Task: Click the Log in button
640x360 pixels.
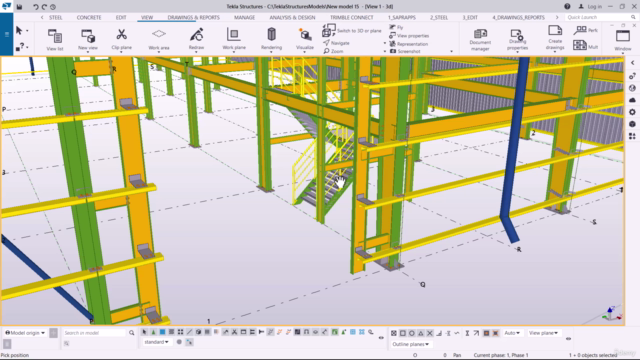Action: [x=590, y=7]
